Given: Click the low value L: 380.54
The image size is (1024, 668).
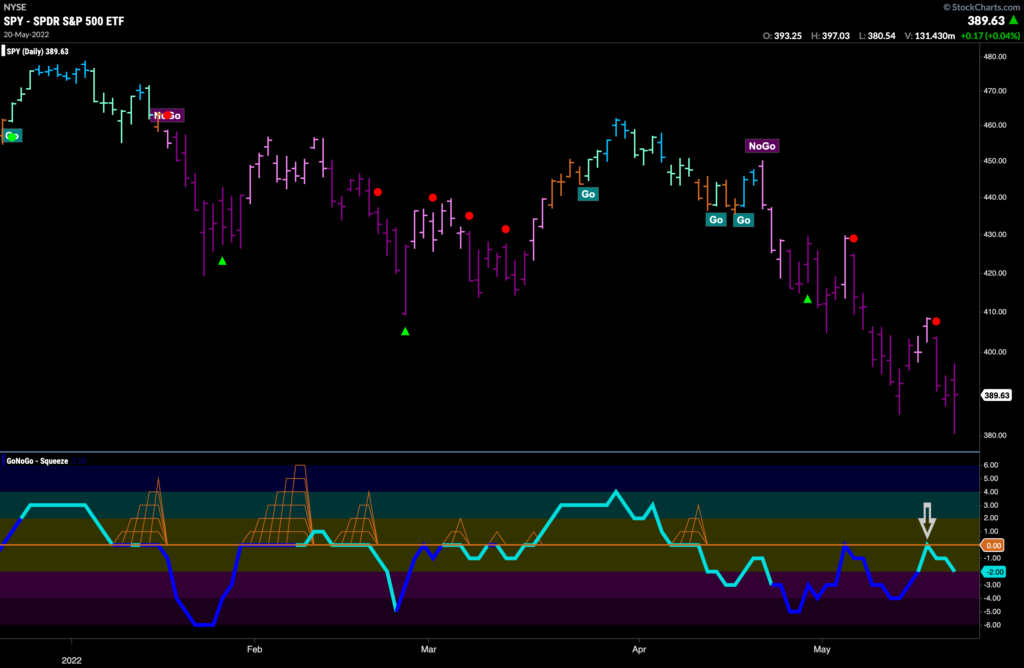Looking at the screenshot, I should pyautogui.click(x=877, y=36).
